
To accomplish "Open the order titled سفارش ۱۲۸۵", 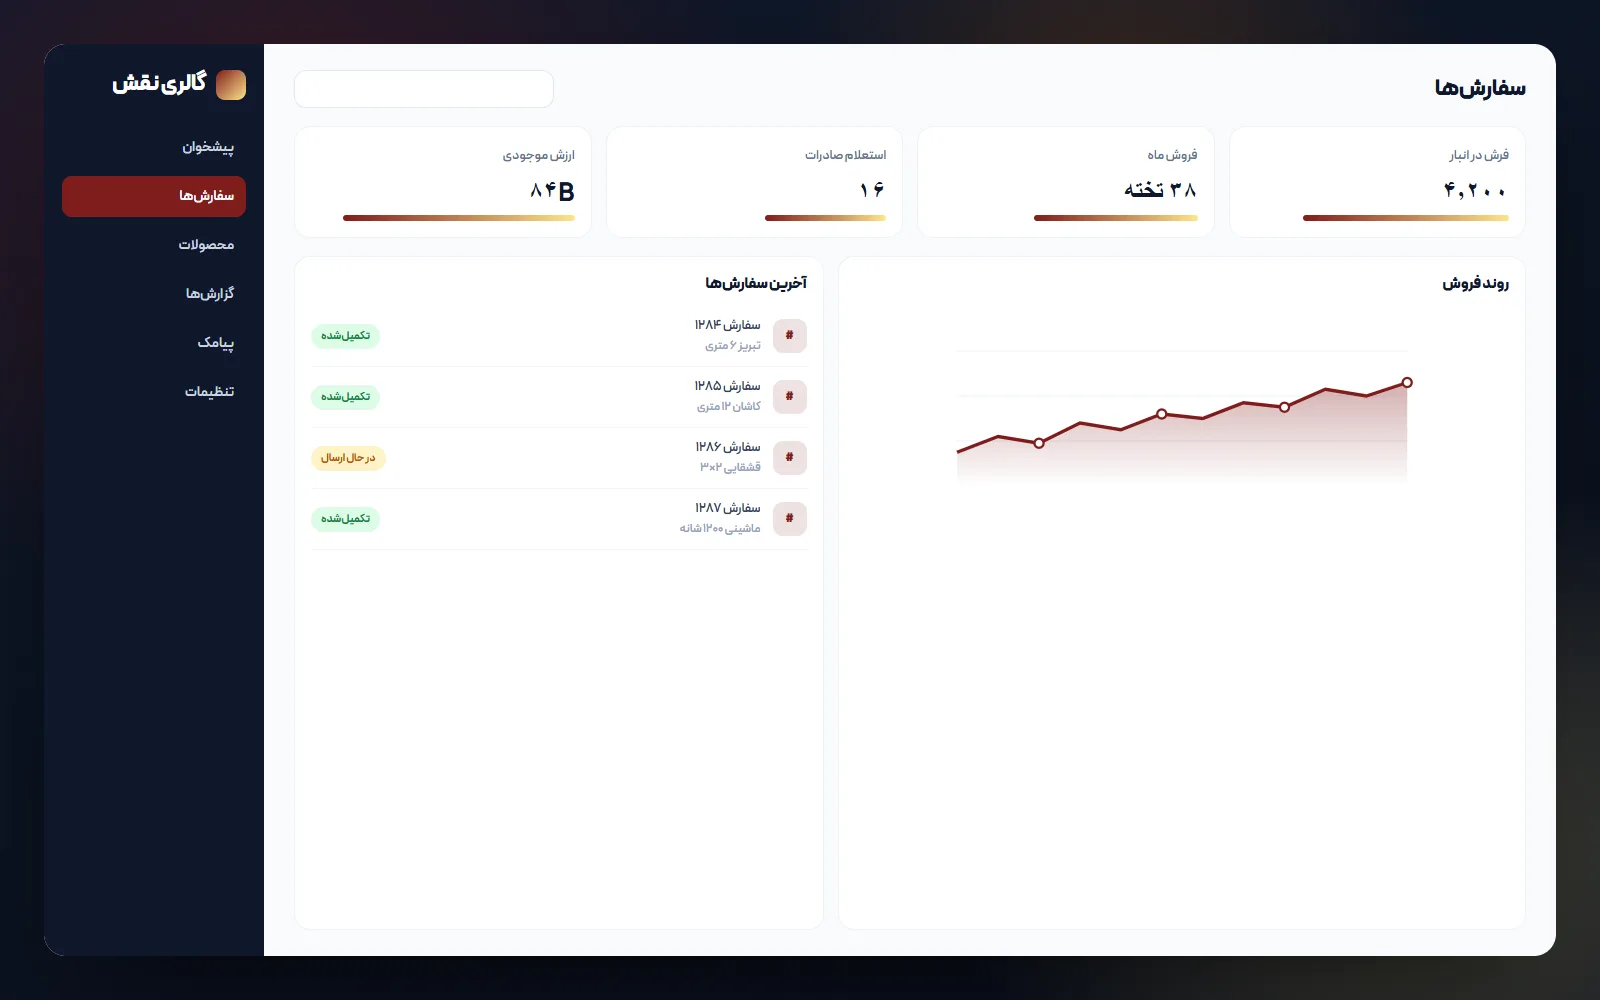I will click(728, 386).
